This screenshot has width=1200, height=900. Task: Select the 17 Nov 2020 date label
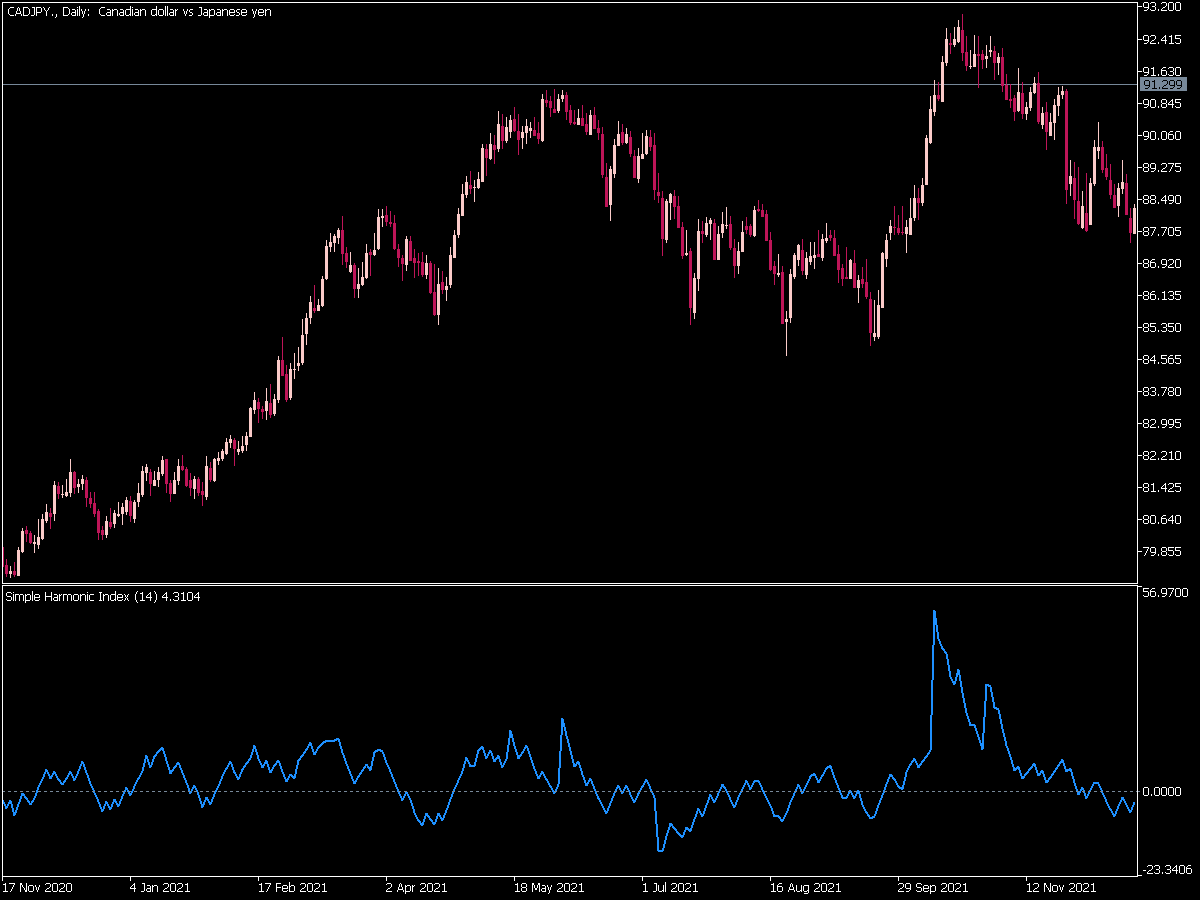[x=38, y=887]
